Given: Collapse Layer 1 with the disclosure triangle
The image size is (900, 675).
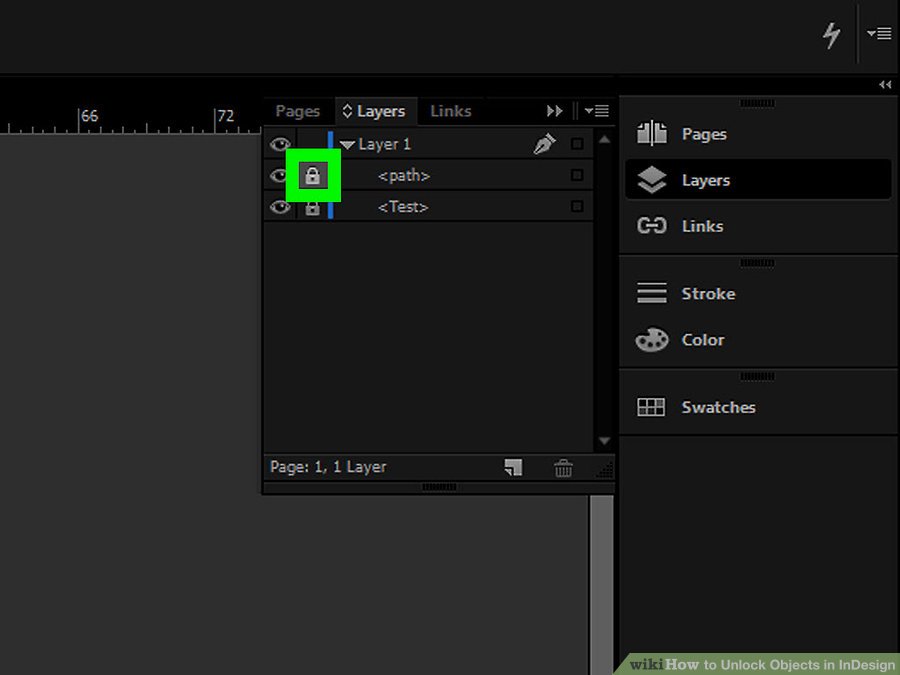Looking at the screenshot, I should [347, 145].
